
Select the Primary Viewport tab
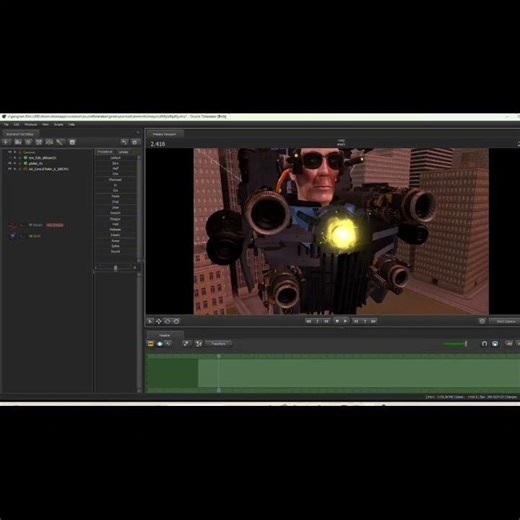point(165,134)
